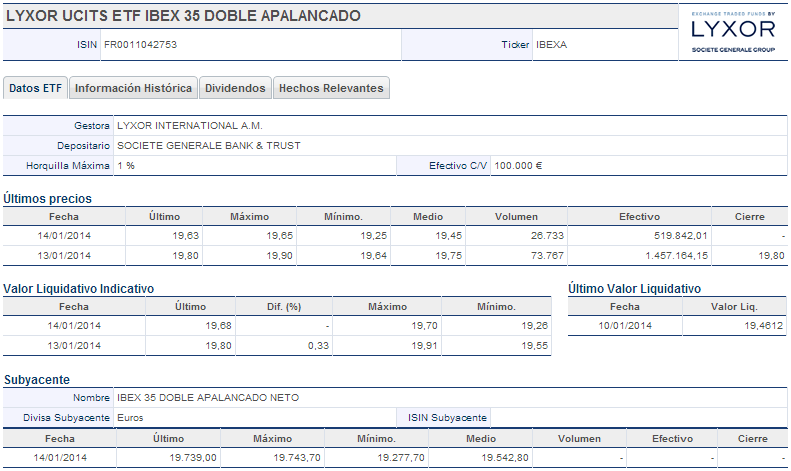Click the volume value 26.733
Image resolution: width=791 pixels, height=471 pixels.
[547, 236]
